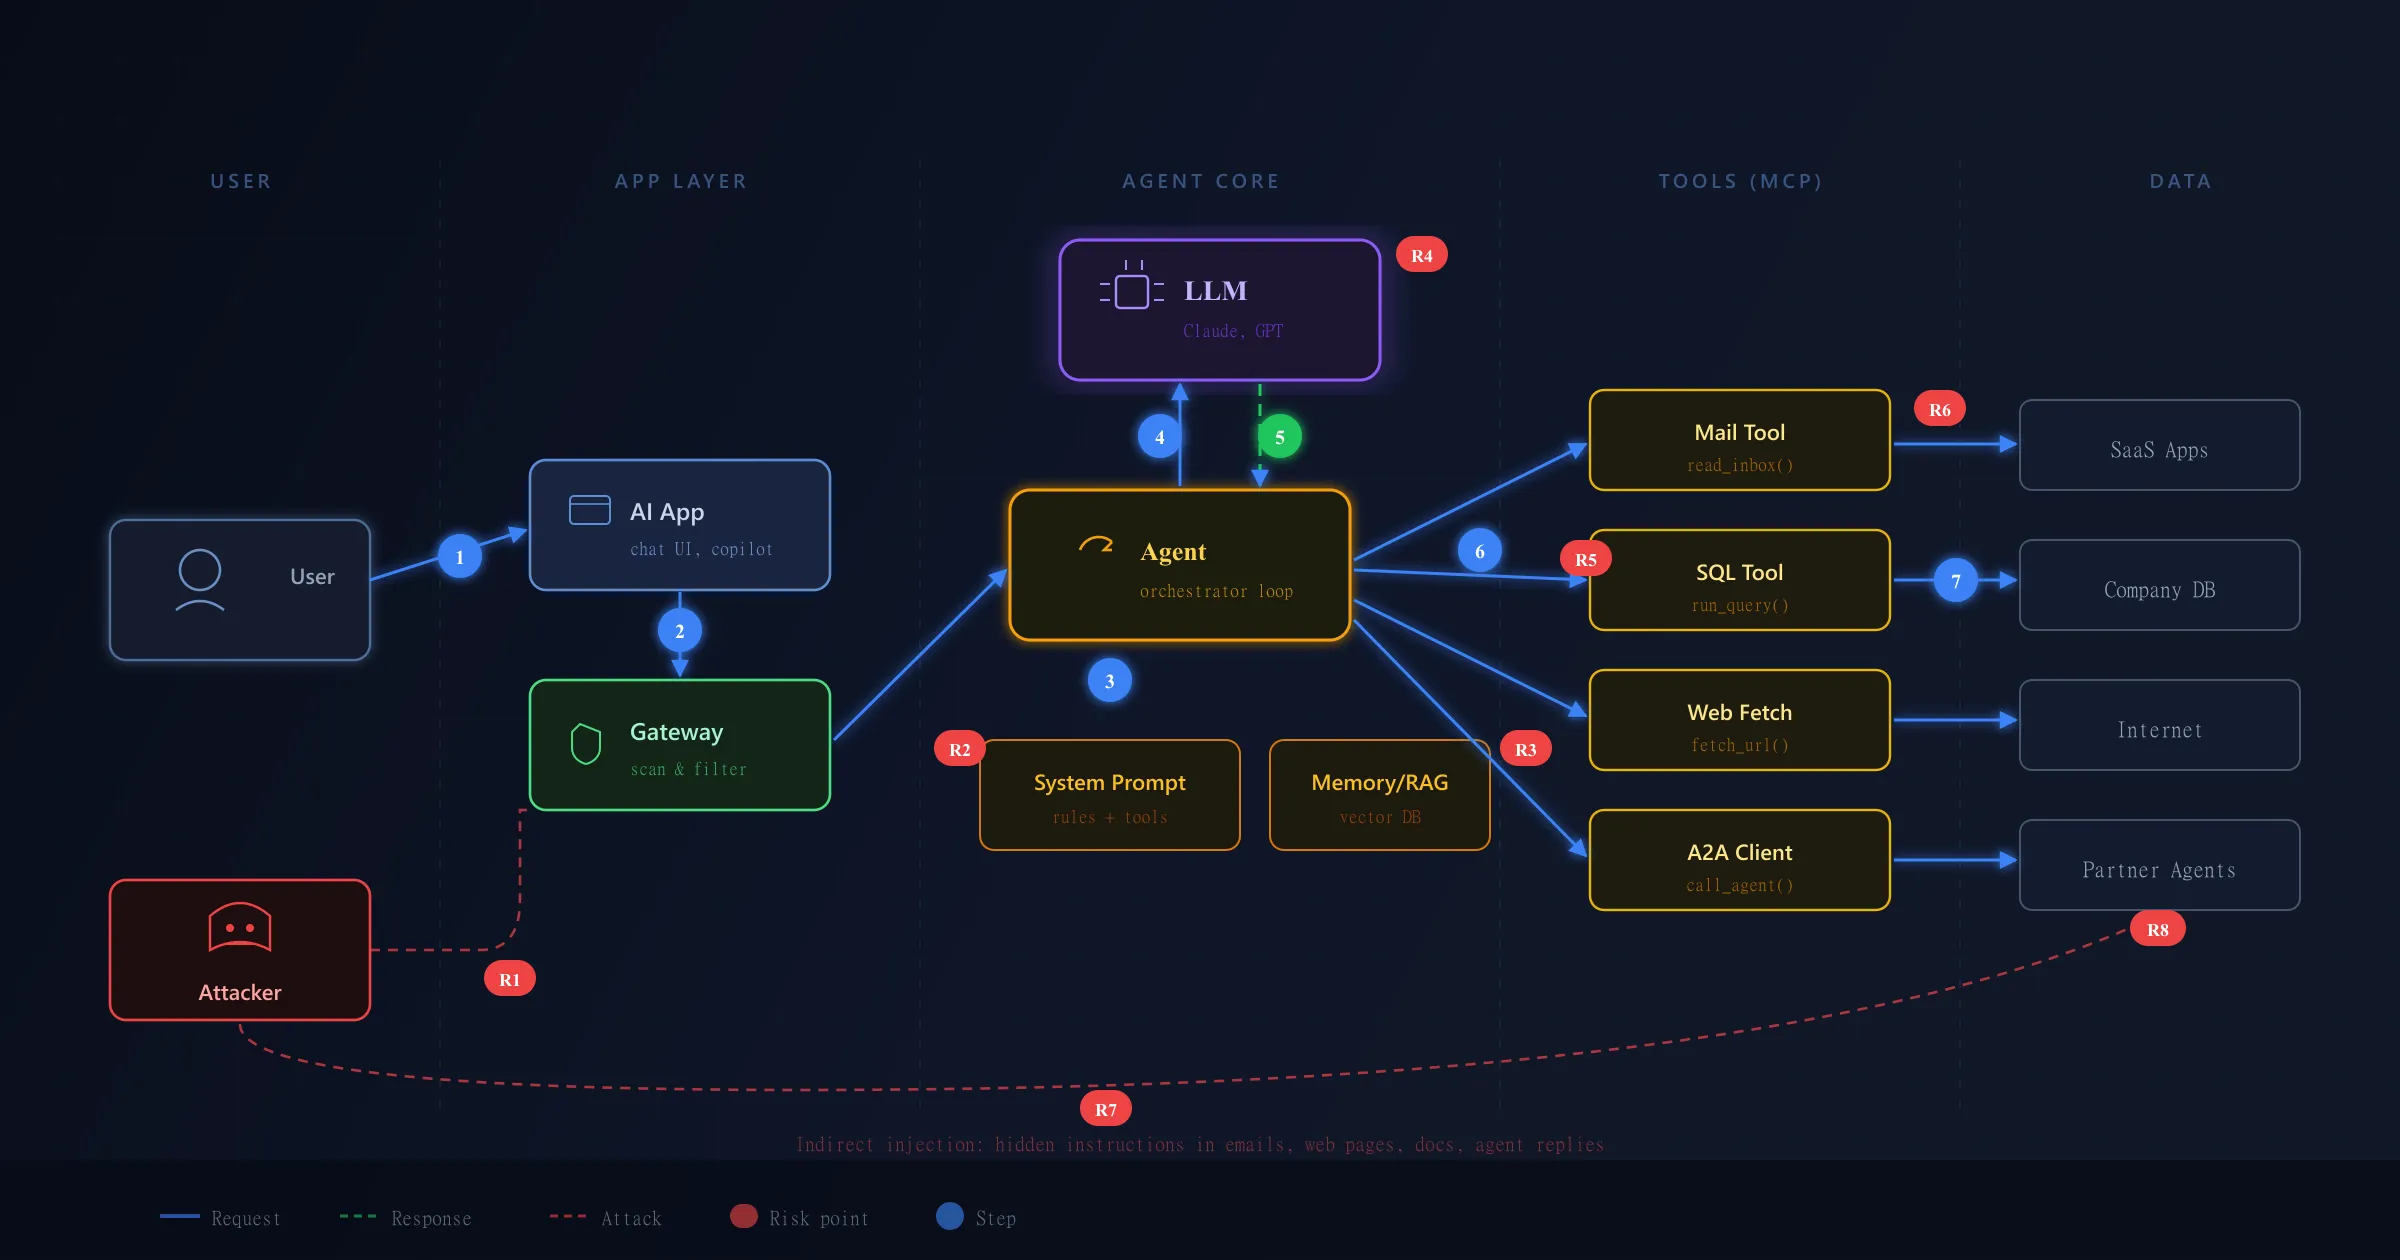Click step 6 circle near SQL Tool arrow

(1480, 551)
